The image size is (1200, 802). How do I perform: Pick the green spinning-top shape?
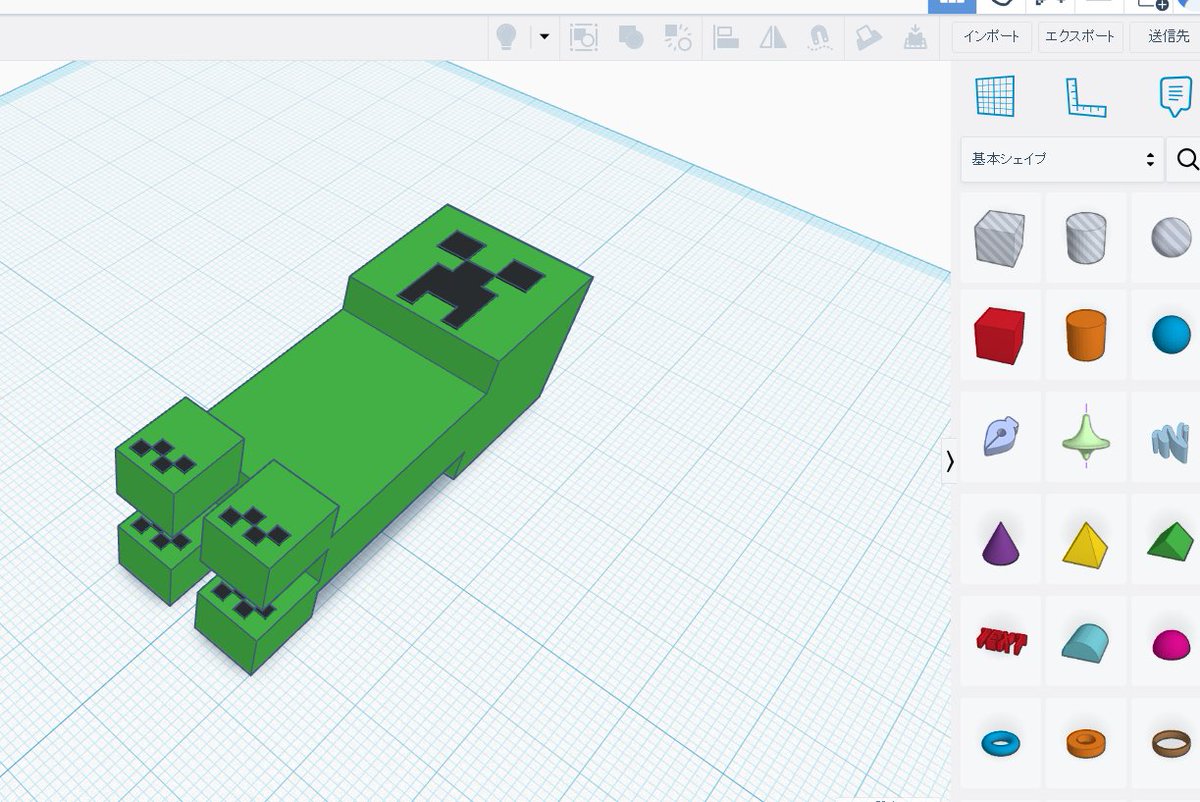tap(1086, 438)
